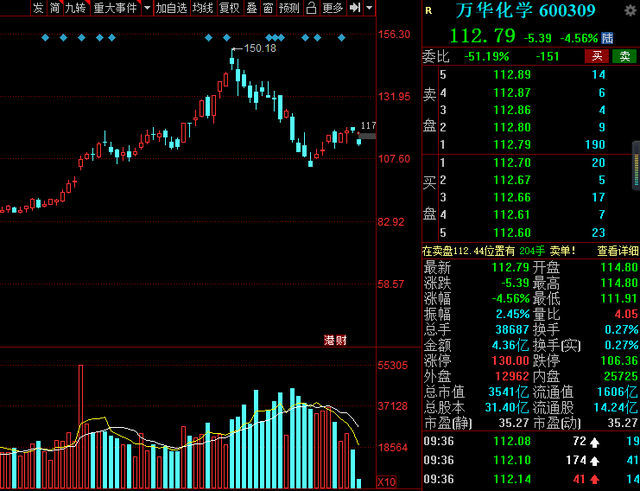Screen dimensions: 640x491
Task: Click the 开盘 value 114.80
Action: (x=619, y=268)
